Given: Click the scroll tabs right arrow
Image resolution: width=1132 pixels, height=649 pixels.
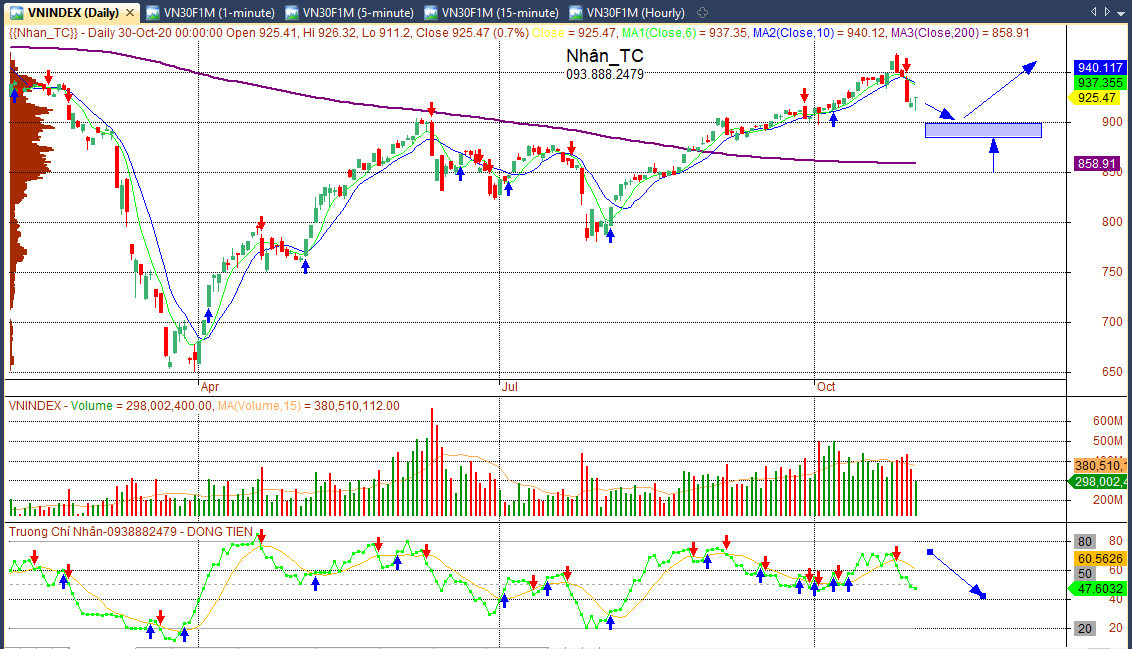Looking at the screenshot, I should click(1107, 12).
